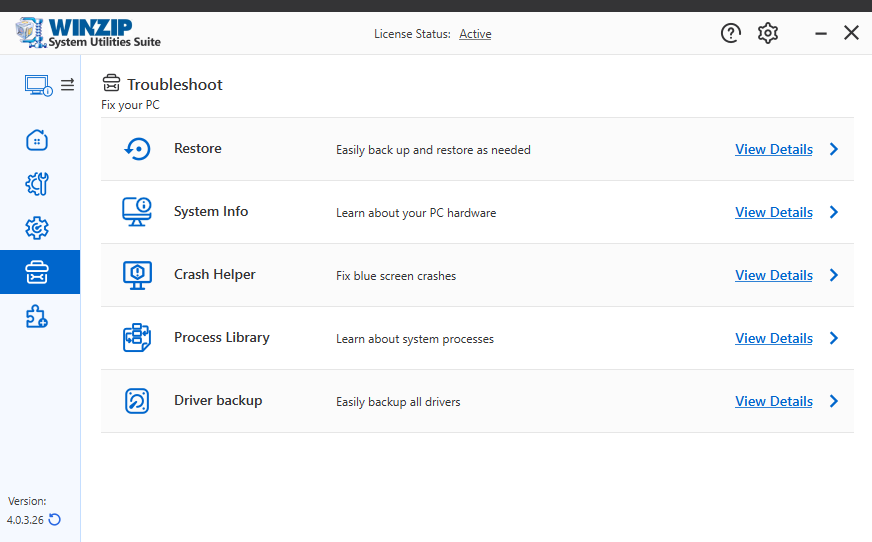Minimize the WinZip window
The height and width of the screenshot is (542, 872).
click(x=821, y=33)
